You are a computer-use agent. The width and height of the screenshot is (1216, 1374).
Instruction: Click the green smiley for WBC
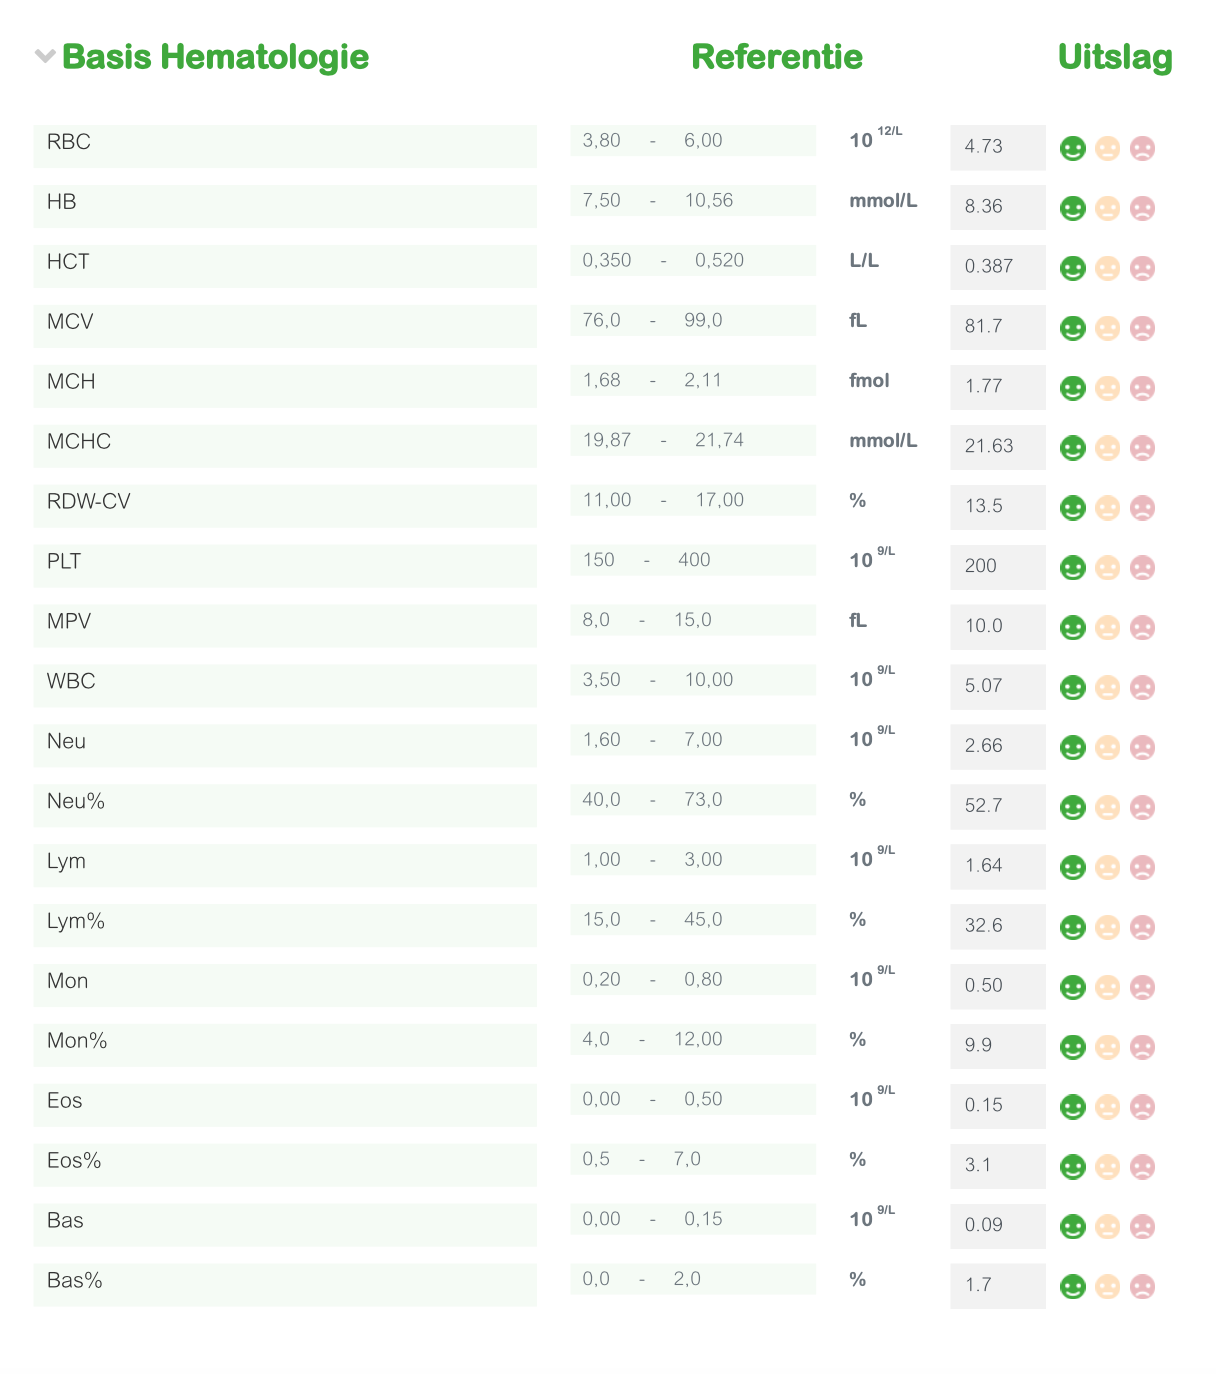click(x=1073, y=688)
